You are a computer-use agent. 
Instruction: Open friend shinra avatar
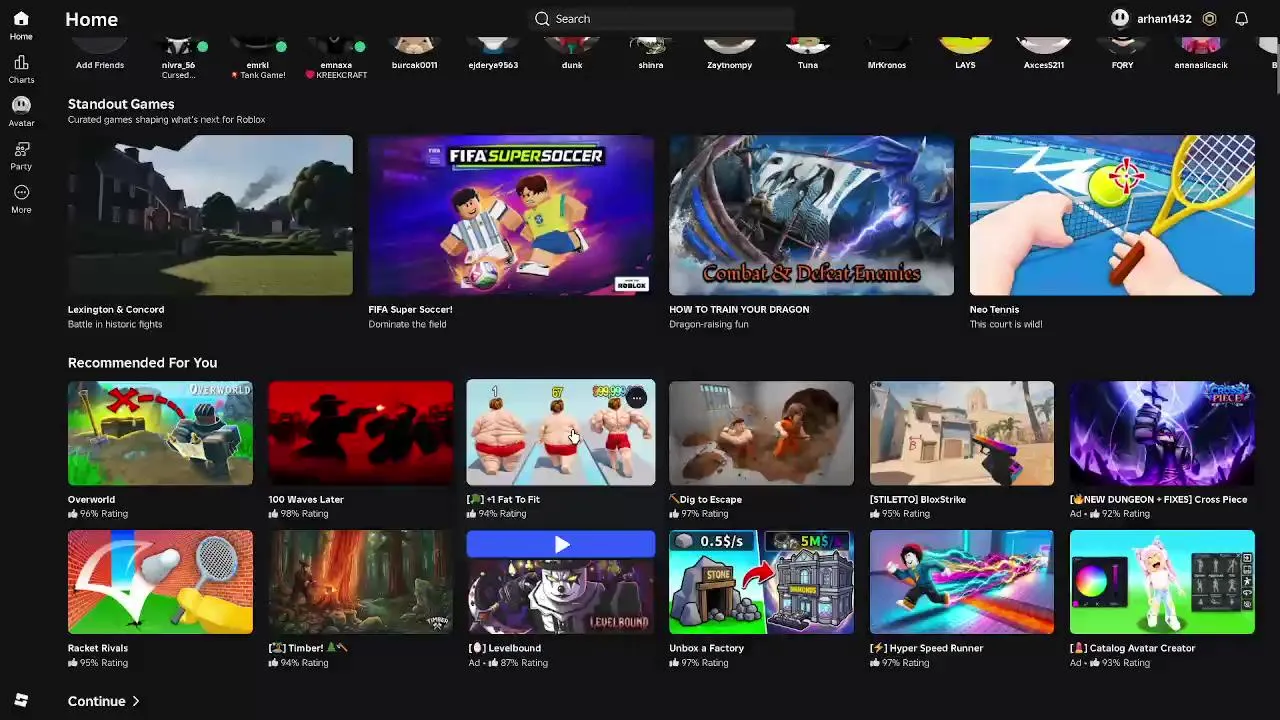tap(651, 47)
